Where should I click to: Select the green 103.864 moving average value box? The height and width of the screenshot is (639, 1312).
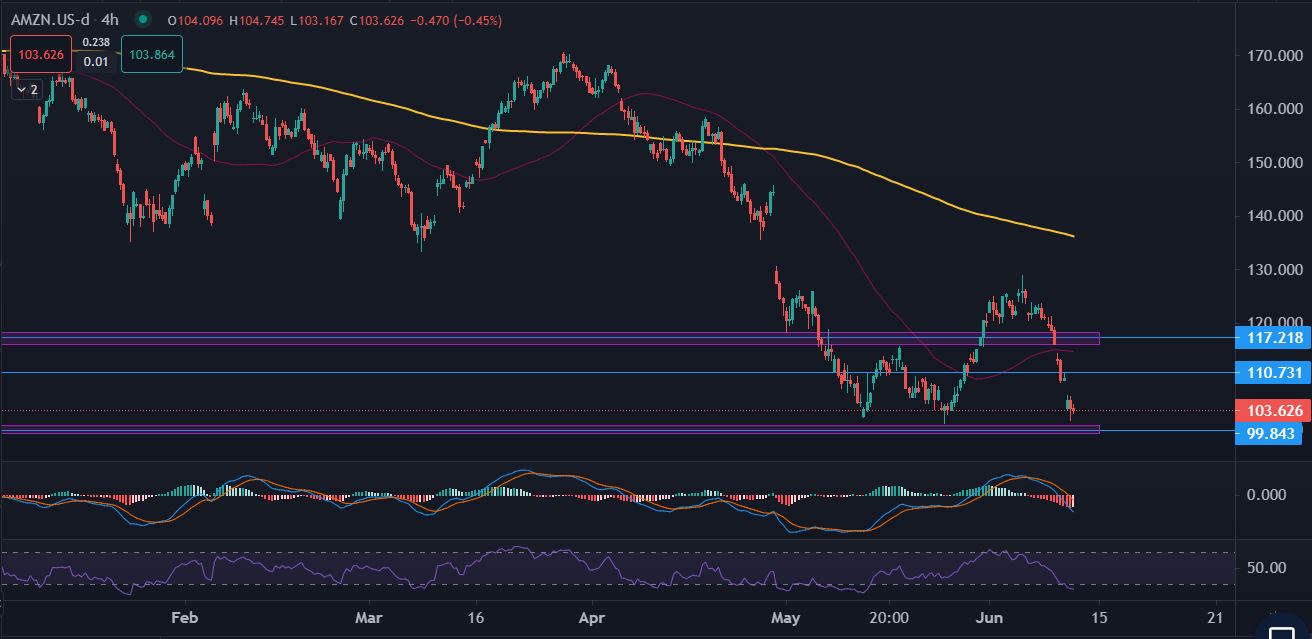(x=151, y=54)
